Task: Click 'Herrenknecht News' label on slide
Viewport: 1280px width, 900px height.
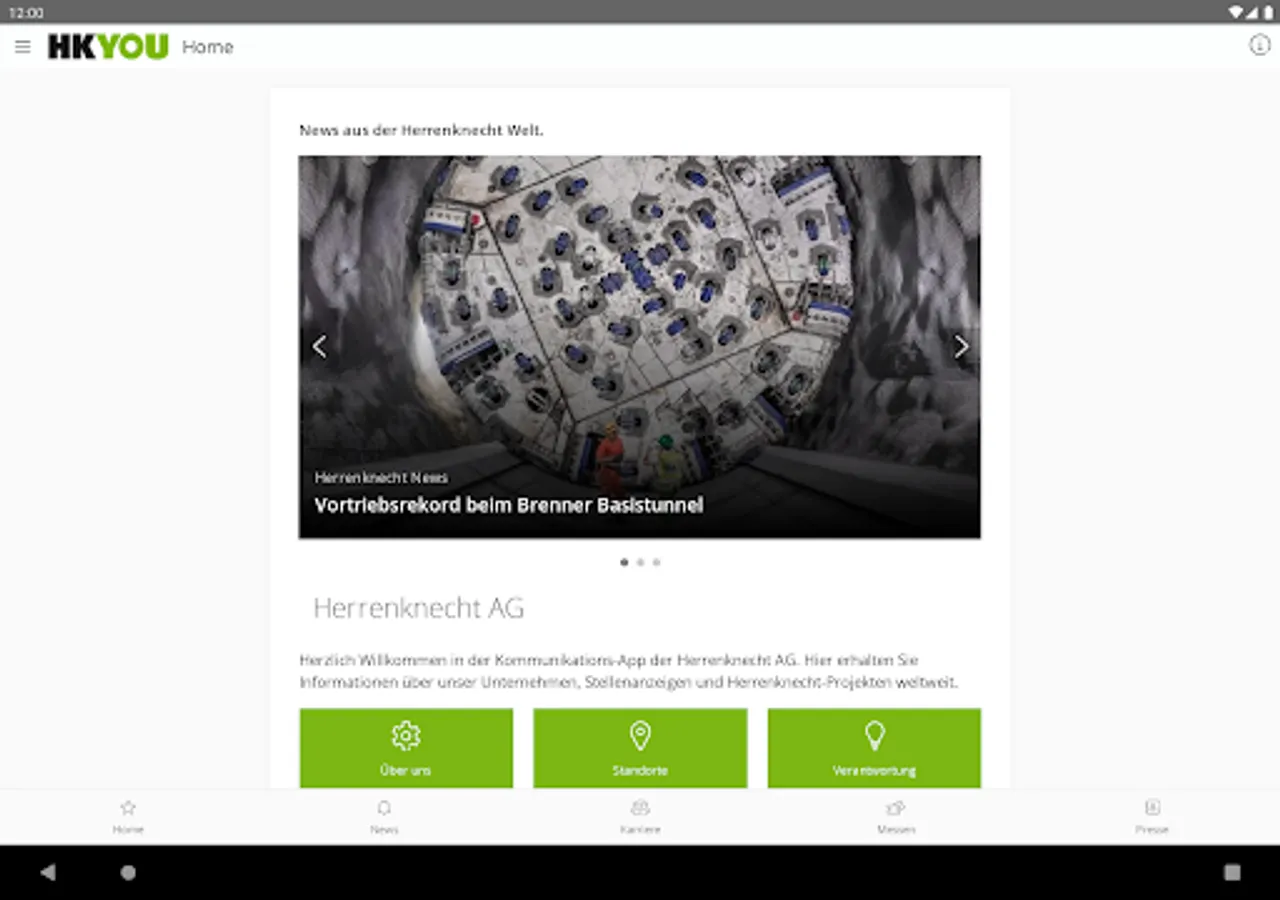Action: (x=381, y=478)
